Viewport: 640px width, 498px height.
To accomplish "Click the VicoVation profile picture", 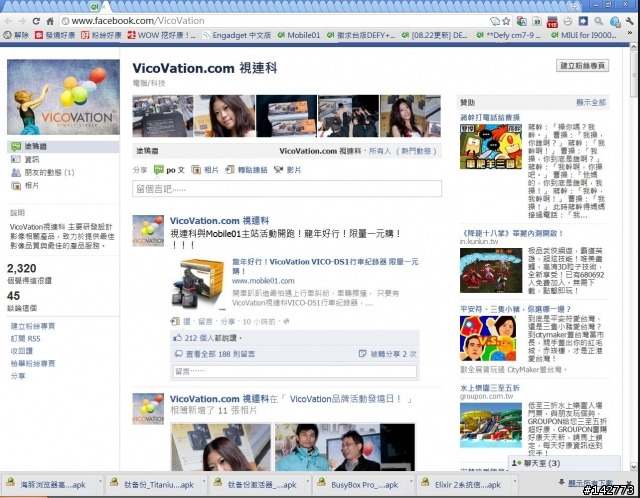I will coord(63,97).
